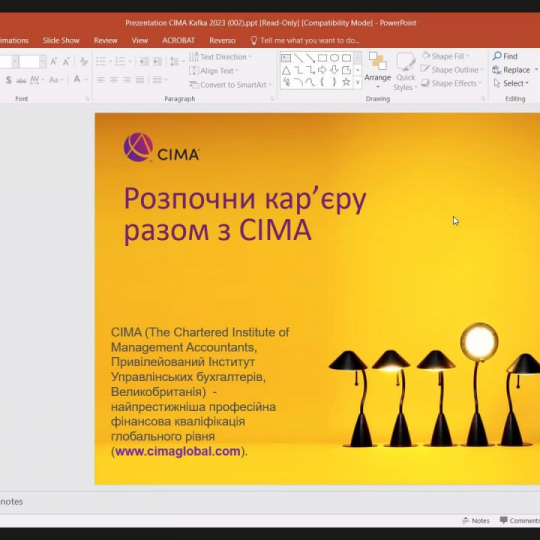Switch to the View tab
Screen dimensions: 540x540
tap(140, 41)
